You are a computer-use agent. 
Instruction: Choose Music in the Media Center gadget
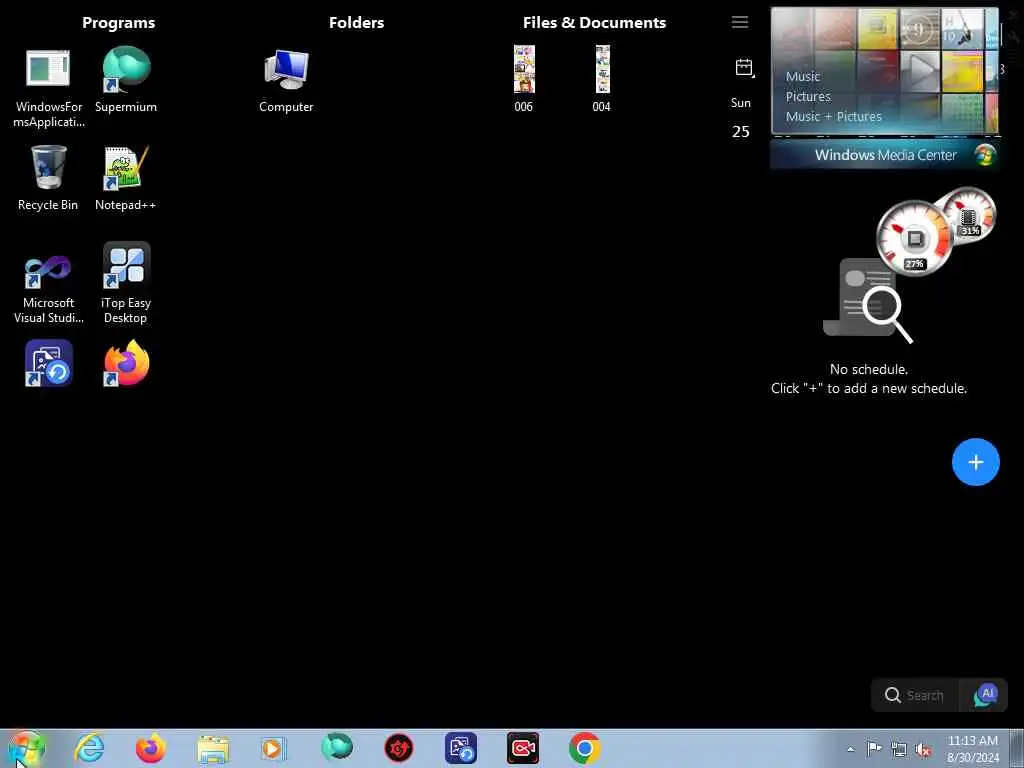803,76
